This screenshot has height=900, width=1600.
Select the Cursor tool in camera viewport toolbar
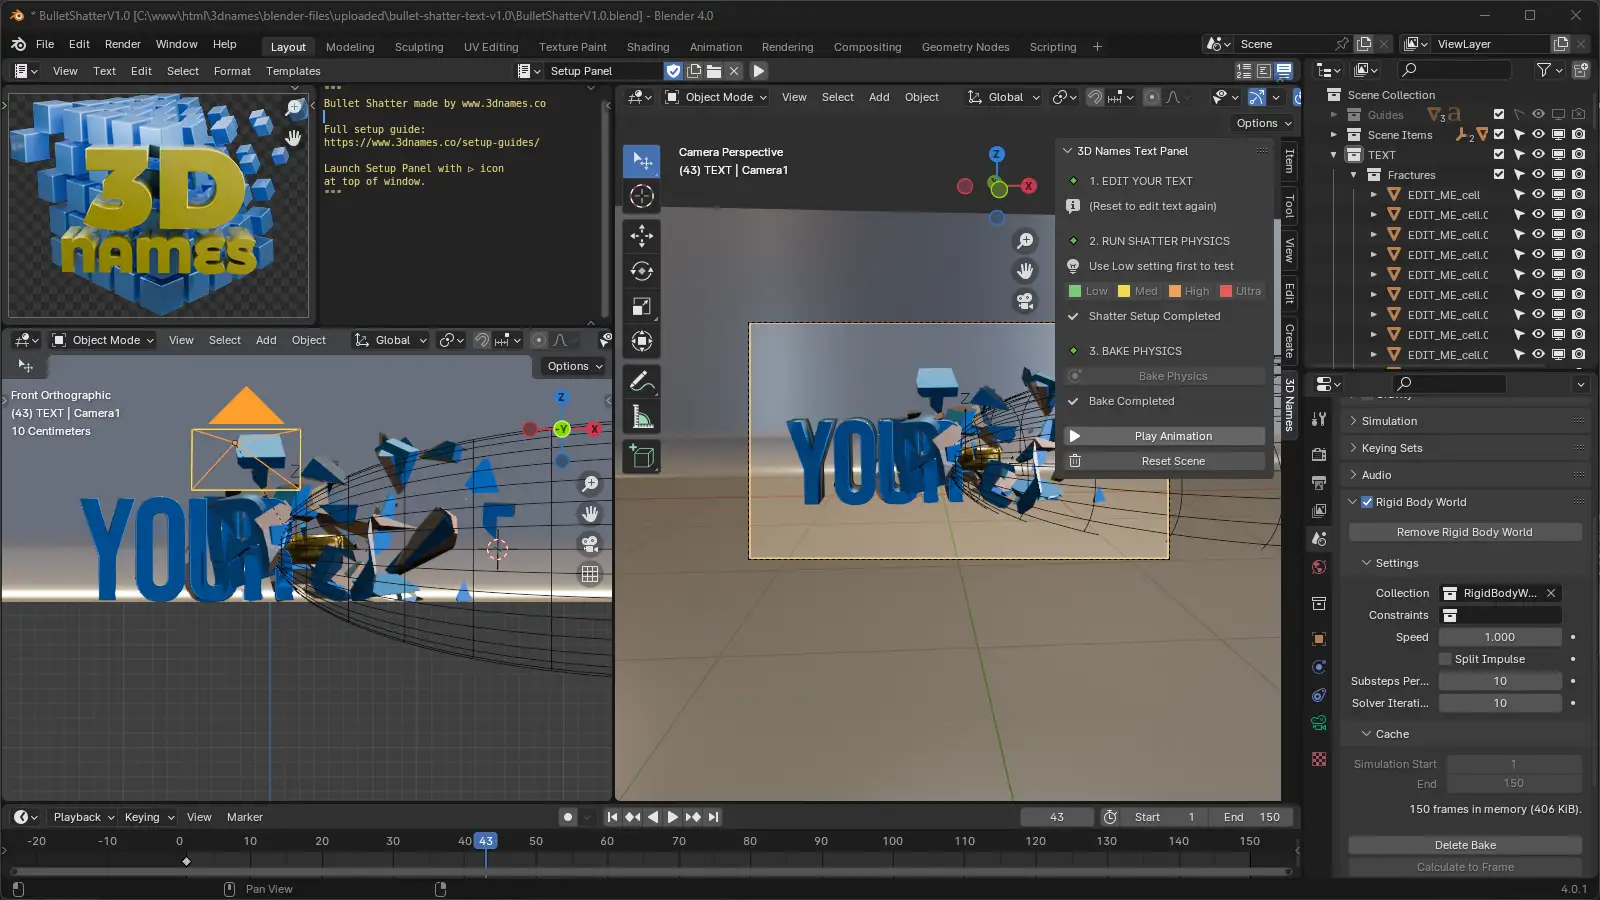click(x=642, y=196)
